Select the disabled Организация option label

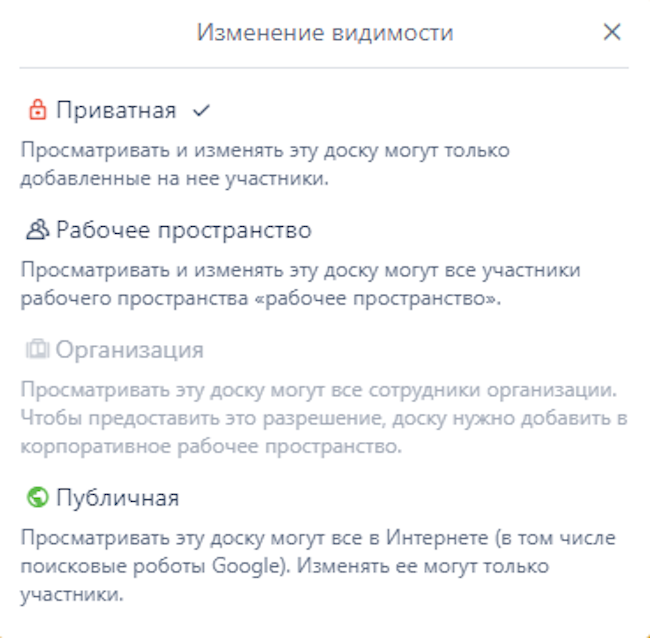tap(129, 350)
